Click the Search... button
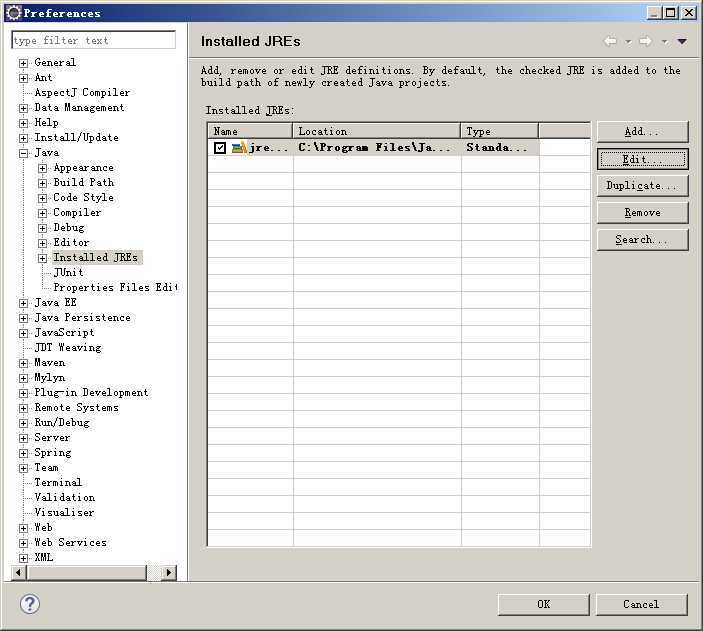703x631 pixels. click(x=642, y=239)
